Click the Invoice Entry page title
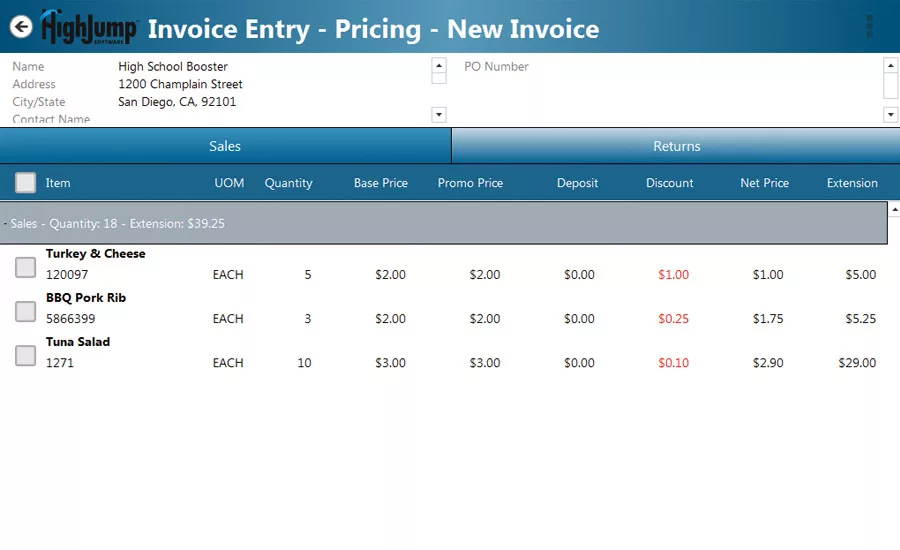 click(x=373, y=29)
